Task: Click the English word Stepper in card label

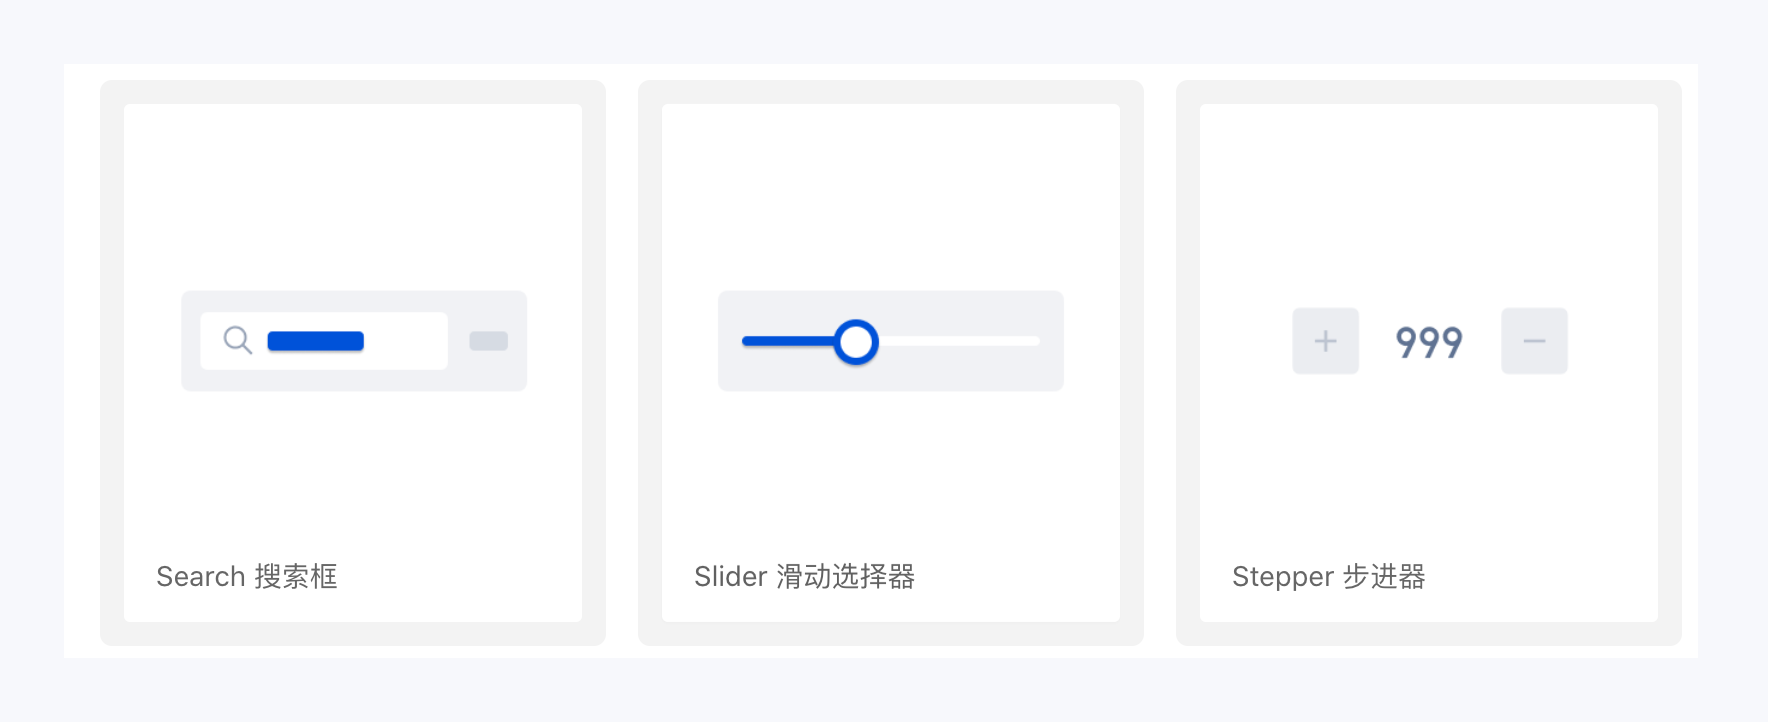Action: tap(1283, 577)
